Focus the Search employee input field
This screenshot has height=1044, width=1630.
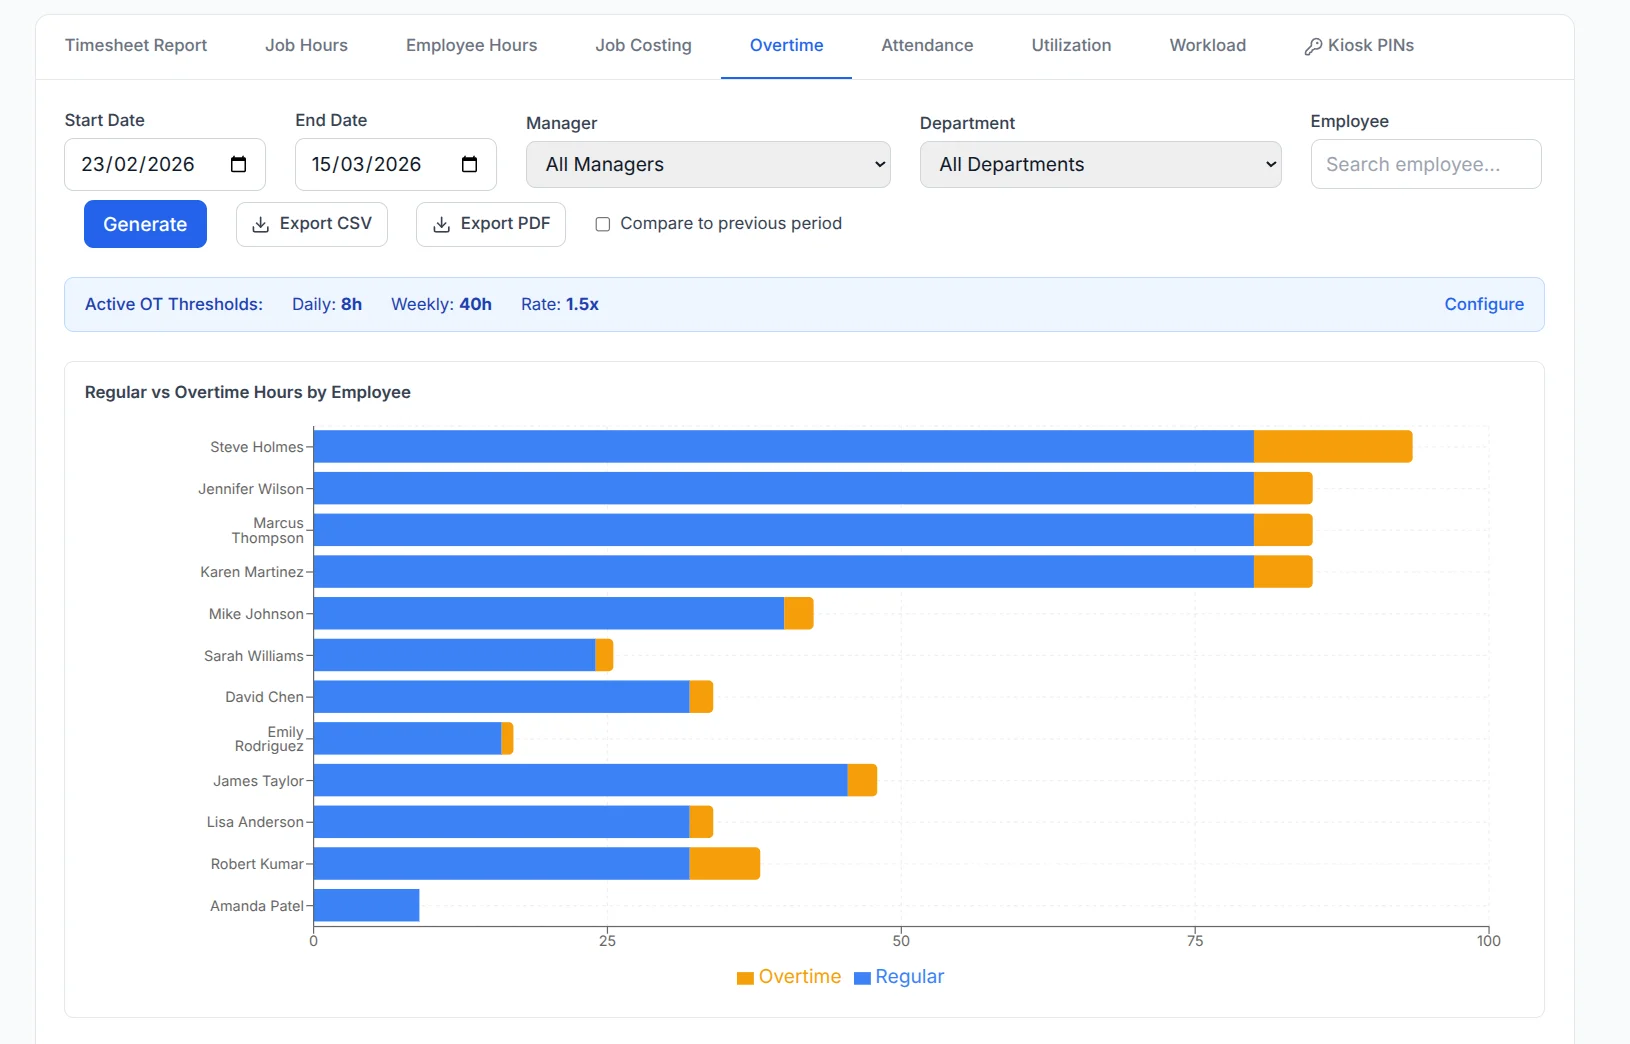pyautogui.click(x=1426, y=164)
